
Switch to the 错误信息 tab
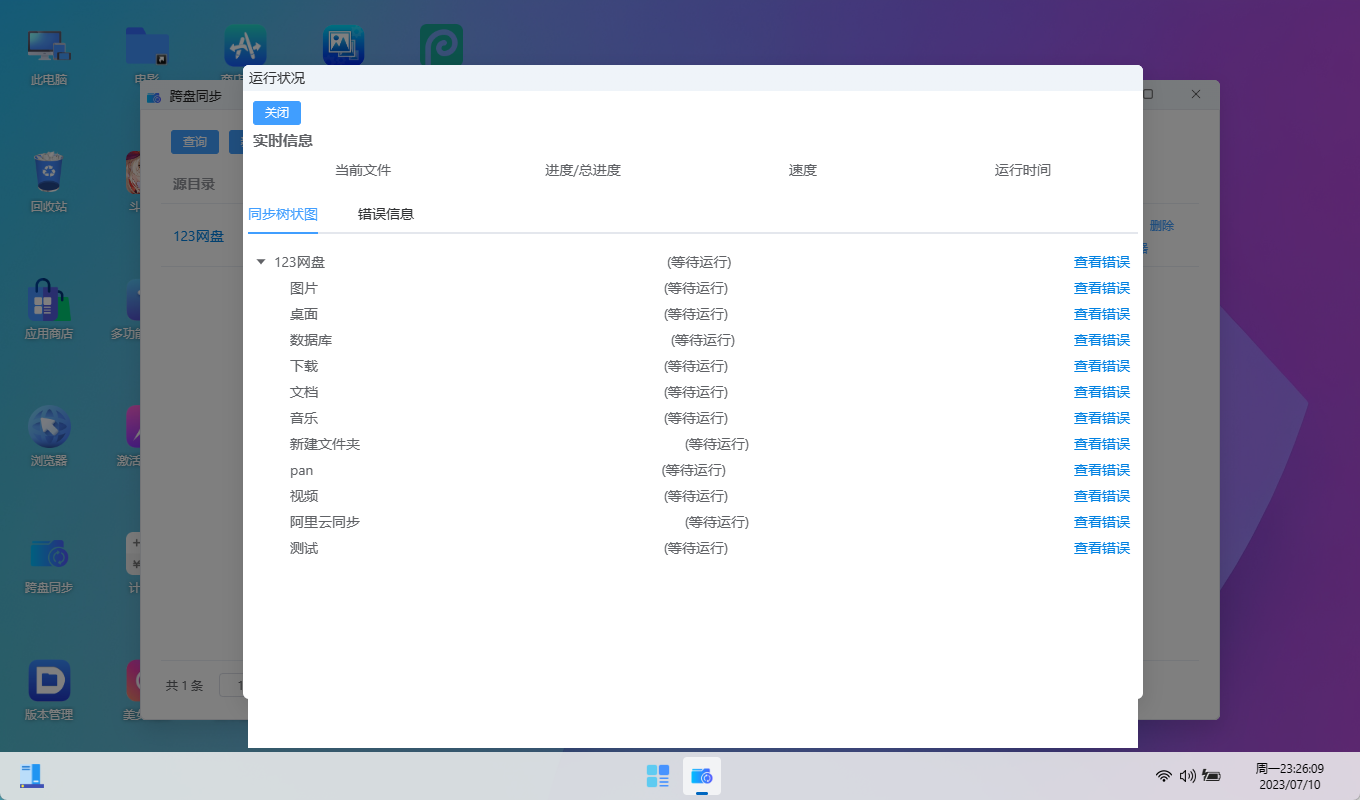pyautogui.click(x=386, y=214)
